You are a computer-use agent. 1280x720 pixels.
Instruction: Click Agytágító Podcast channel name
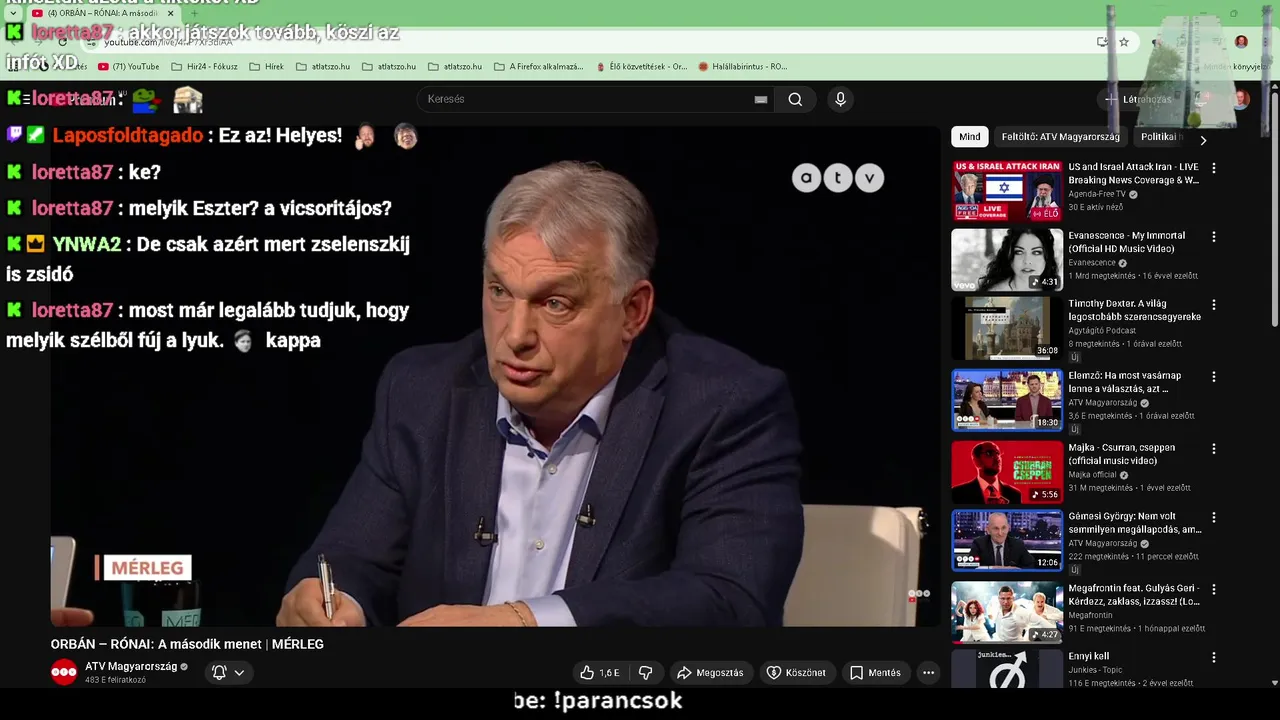1102,330
